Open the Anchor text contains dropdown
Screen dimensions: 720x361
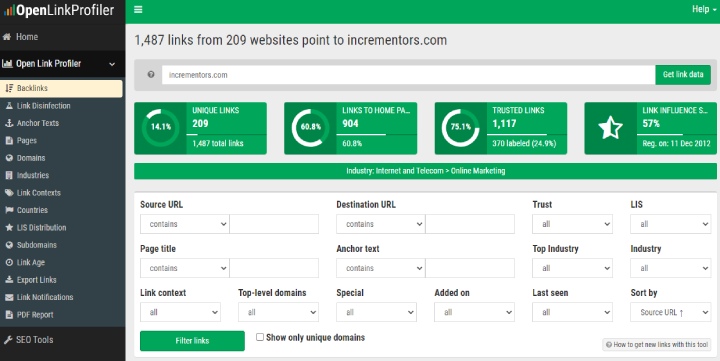point(381,268)
